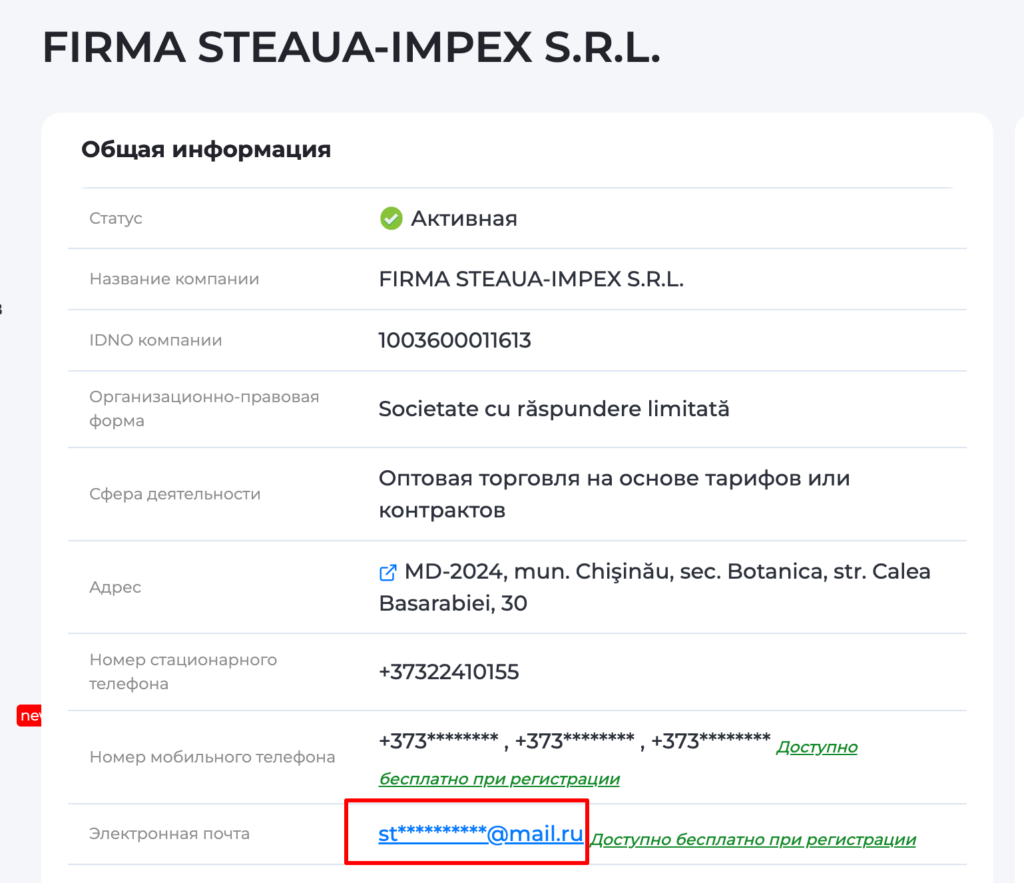Click the external link icon beside the address
Screen dimensions: 1024x883
(388, 573)
